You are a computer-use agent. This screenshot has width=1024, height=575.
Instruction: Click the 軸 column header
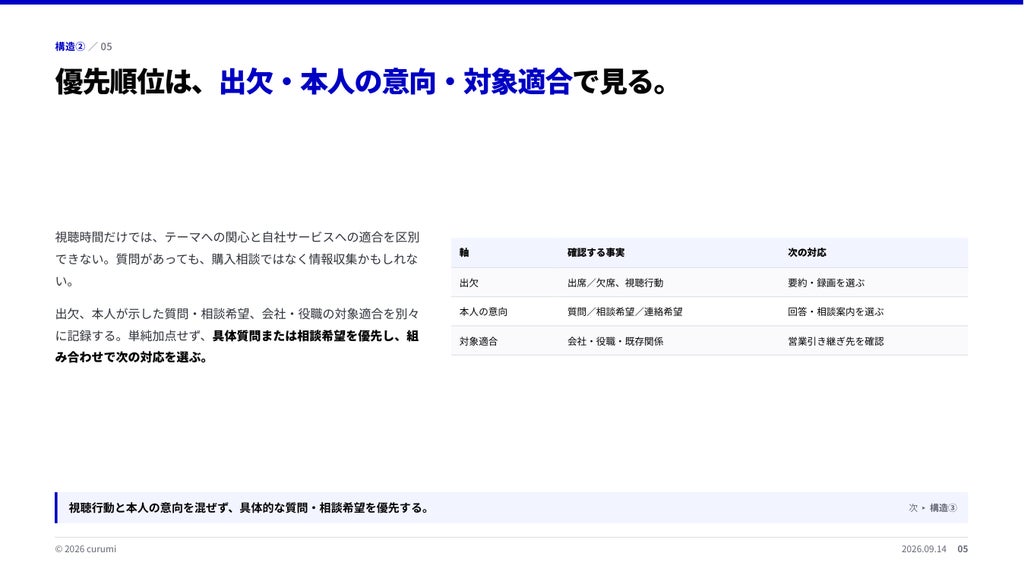tap(464, 253)
